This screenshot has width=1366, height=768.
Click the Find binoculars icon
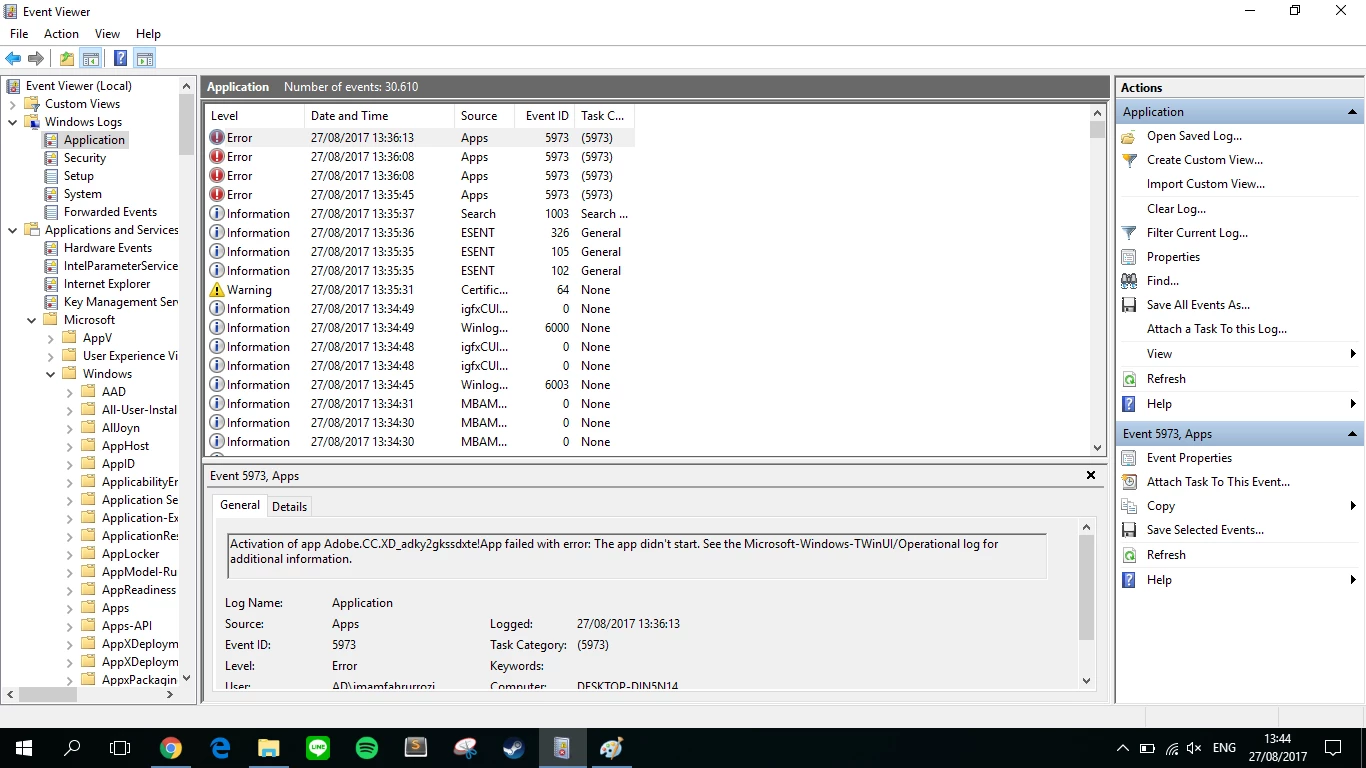tap(1129, 281)
